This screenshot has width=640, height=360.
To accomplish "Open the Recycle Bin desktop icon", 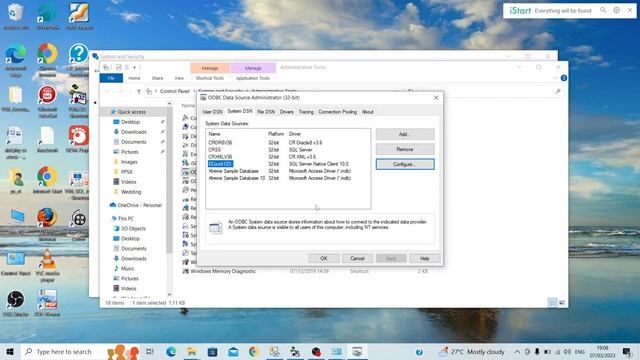I will [16, 16].
